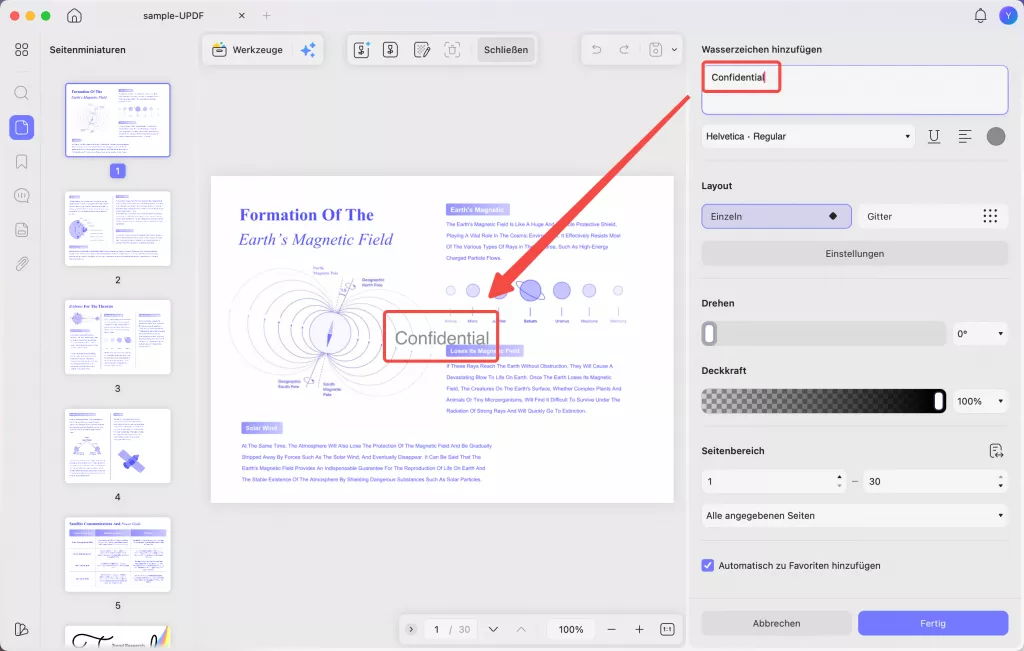This screenshot has width=1024, height=651.
Task: Click the Drehen rotation slider
Action: 824,334
